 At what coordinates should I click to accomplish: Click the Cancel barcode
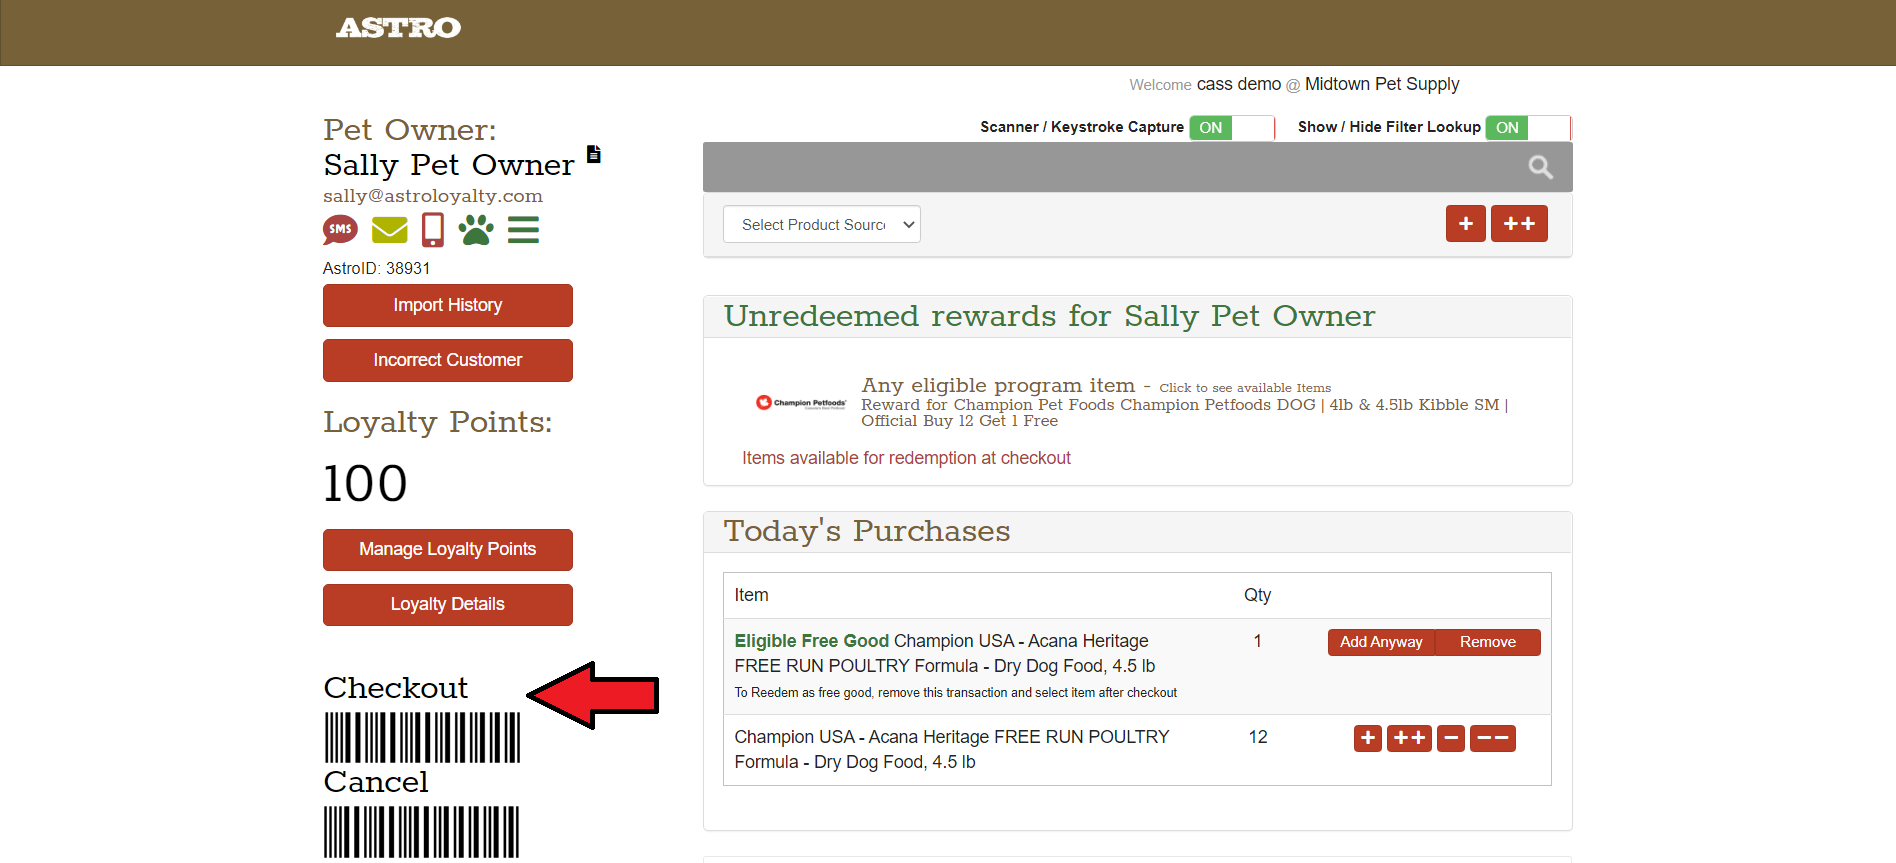coord(421,832)
